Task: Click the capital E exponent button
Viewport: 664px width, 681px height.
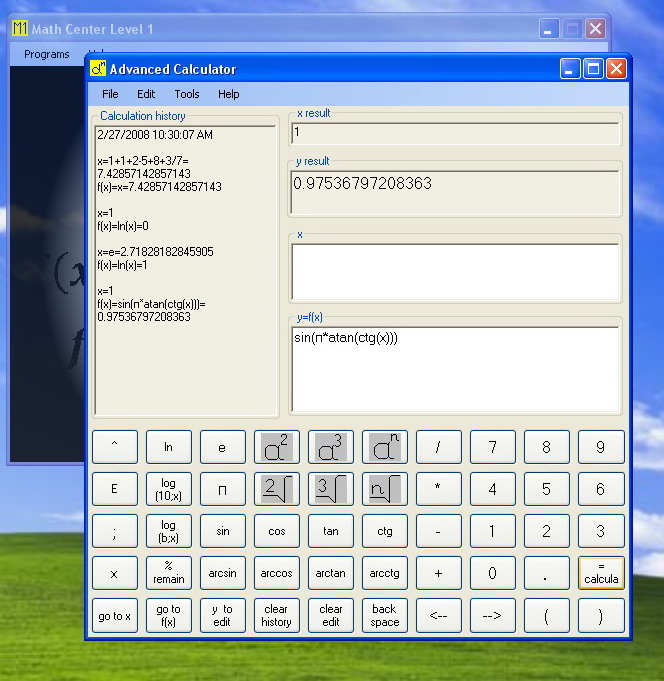Action: pos(115,489)
